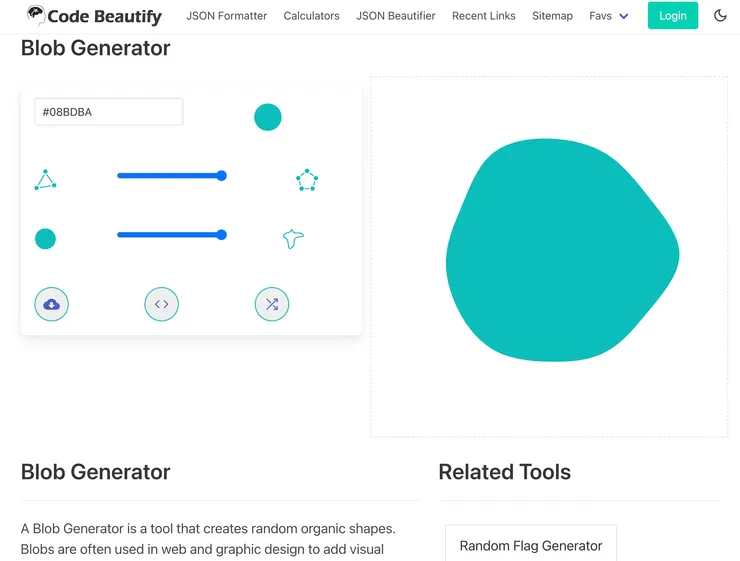Screen dimensions: 740x561
Task: Open the blob code view icon
Action: (x=161, y=304)
